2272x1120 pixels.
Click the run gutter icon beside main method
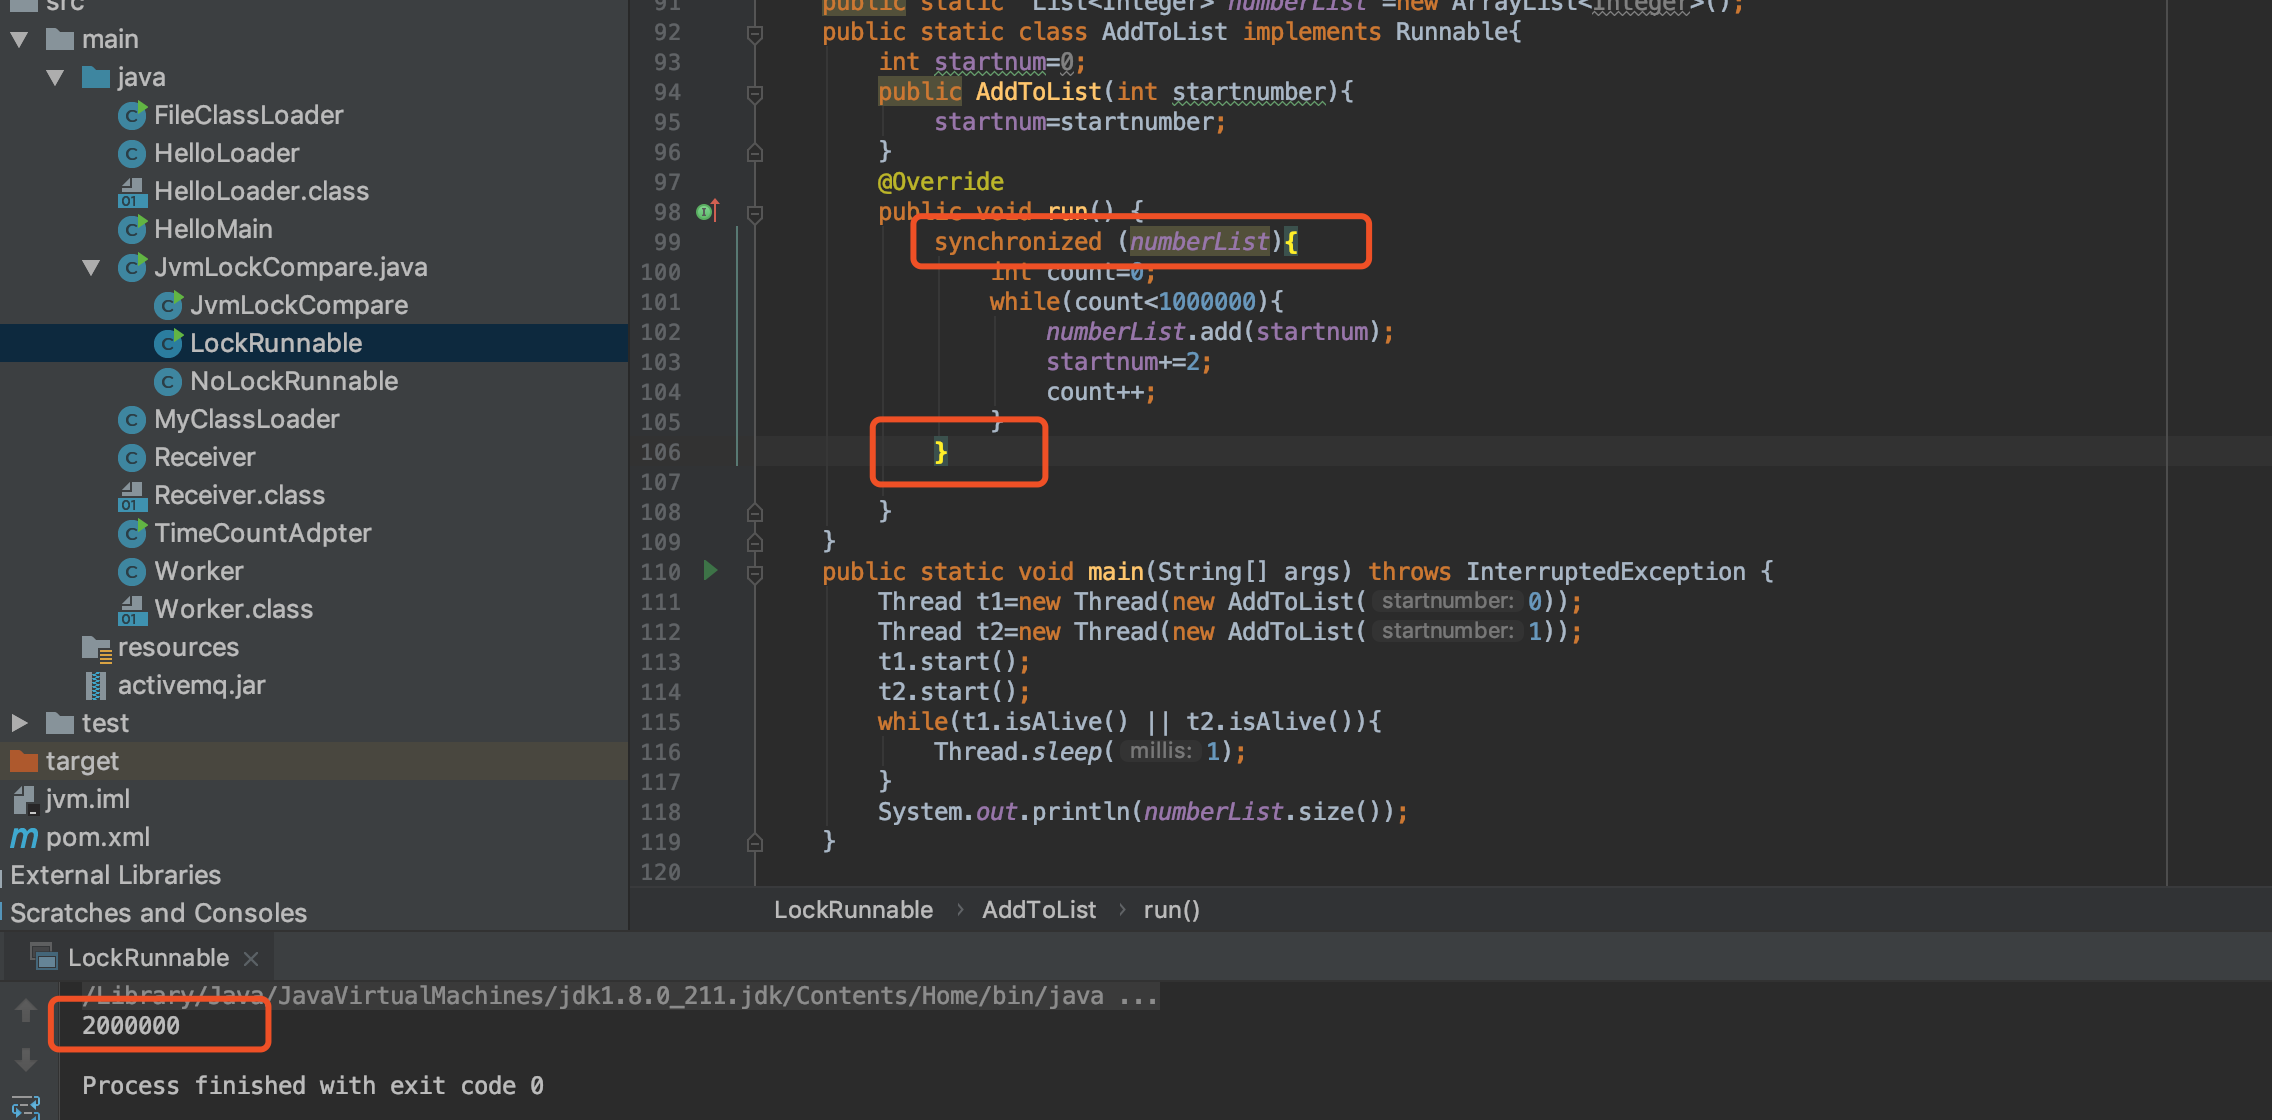pos(710,571)
